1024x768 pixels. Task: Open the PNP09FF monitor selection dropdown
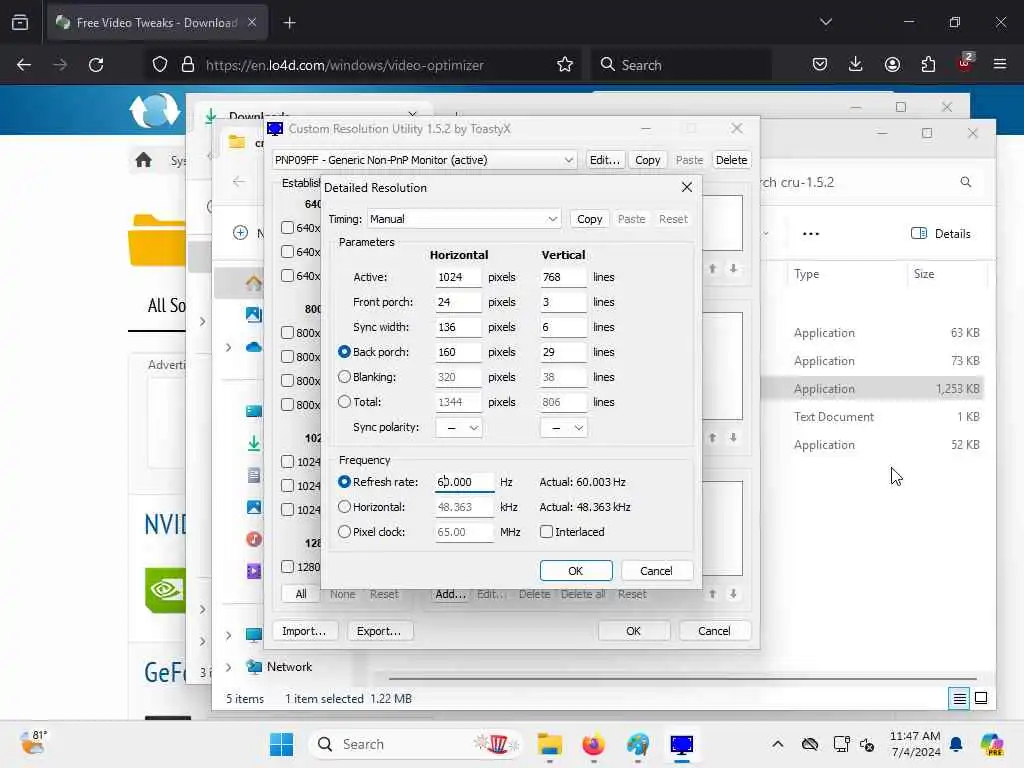[x=424, y=160]
